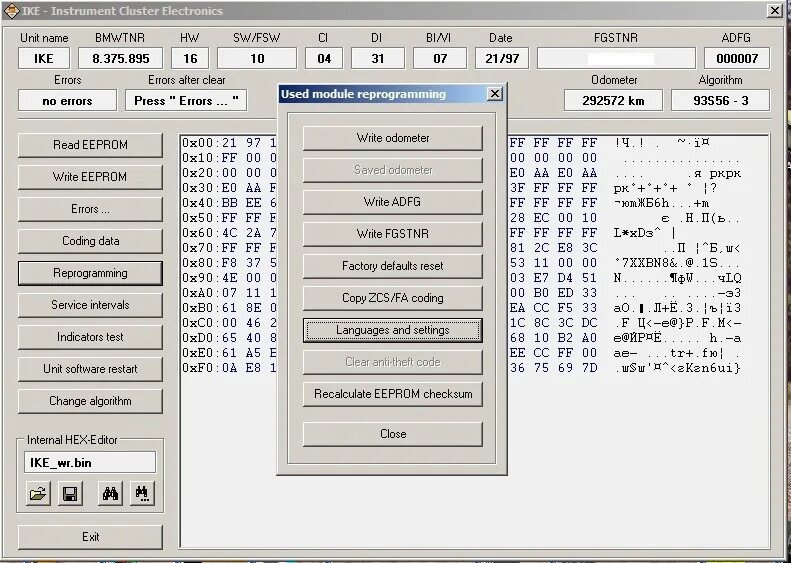Click the Algorithm value 93S56 - 3
Viewport: 791px width, 563px height.
click(721, 100)
